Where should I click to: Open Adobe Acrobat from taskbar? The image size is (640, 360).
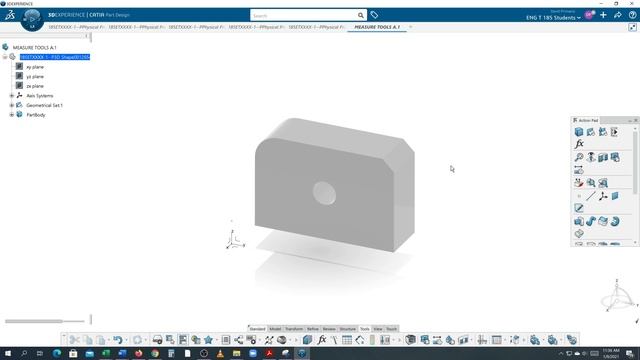[269, 353]
